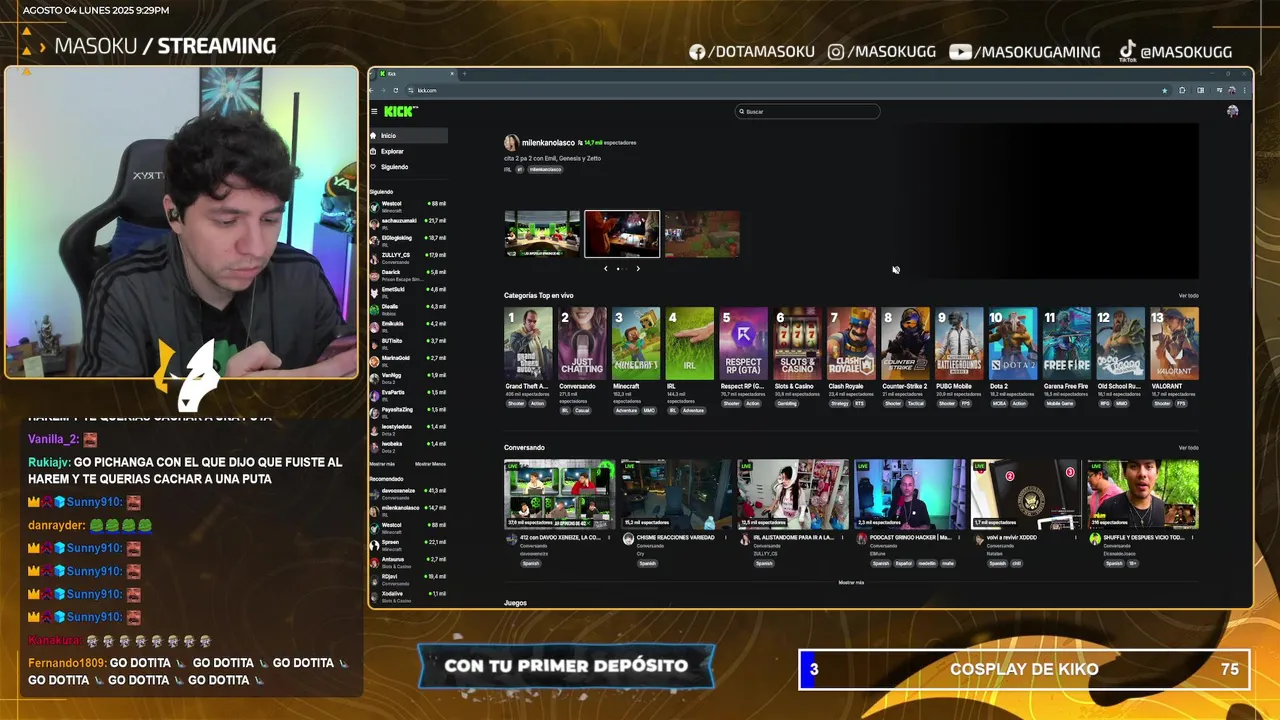Click the Shooter tag under Grand Theft Auto
1280x720 pixels.
[516, 403]
